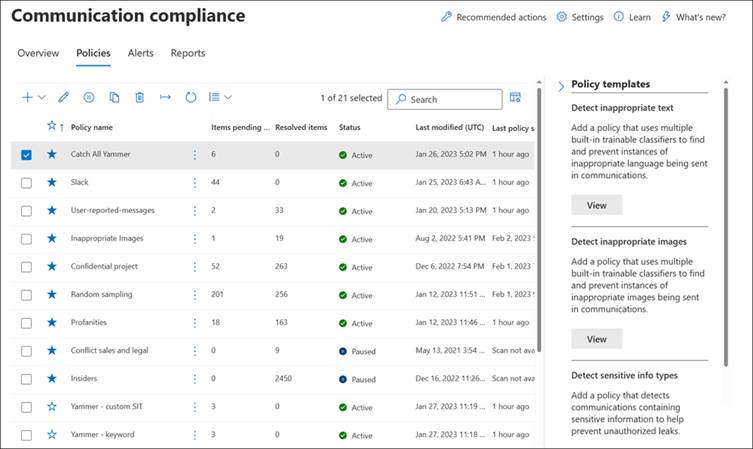Toggle favorite star for Yammer - keyword
753x449 pixels.
[x=52, y=434]
